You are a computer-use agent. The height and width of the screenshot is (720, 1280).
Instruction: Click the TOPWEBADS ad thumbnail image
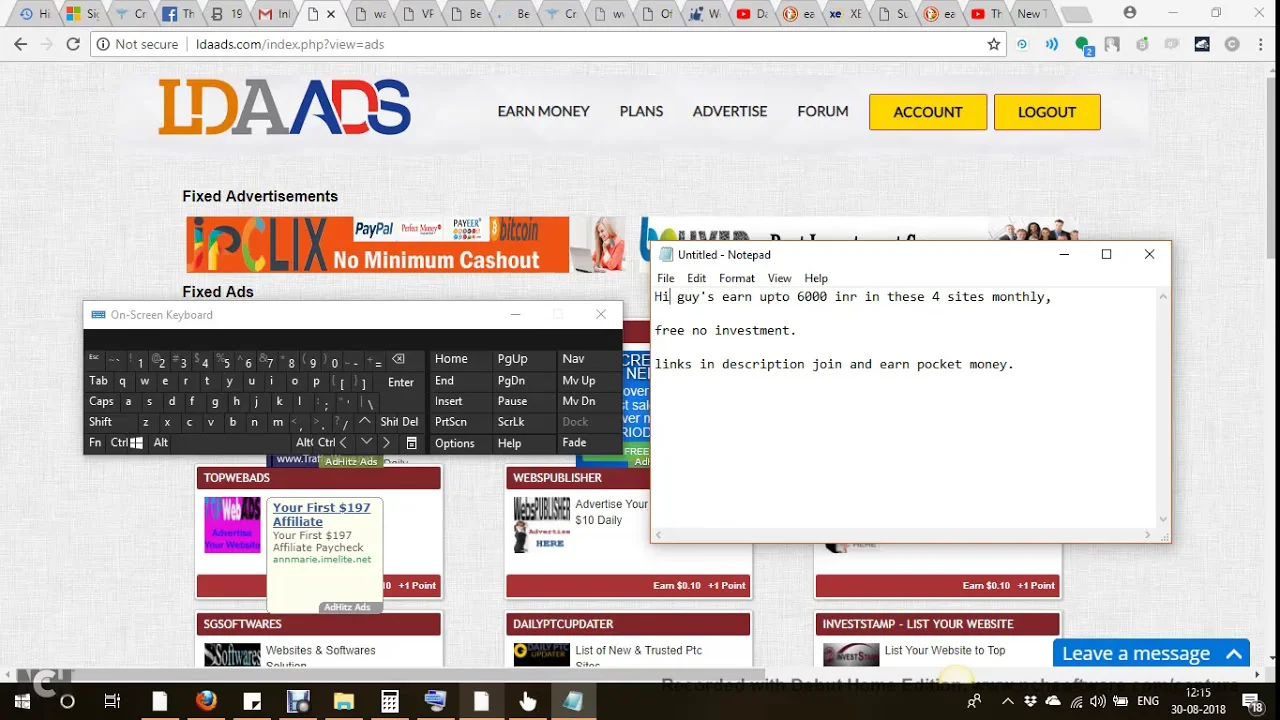[x=232, y=524]
